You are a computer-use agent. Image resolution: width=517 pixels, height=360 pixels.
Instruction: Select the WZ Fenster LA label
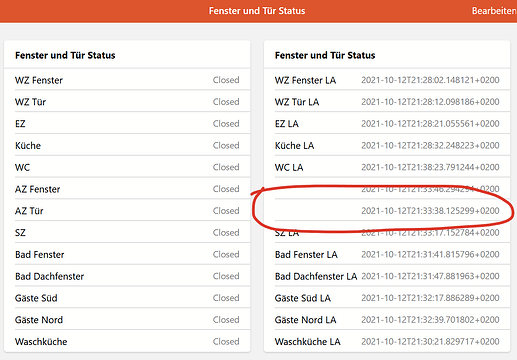305,80
